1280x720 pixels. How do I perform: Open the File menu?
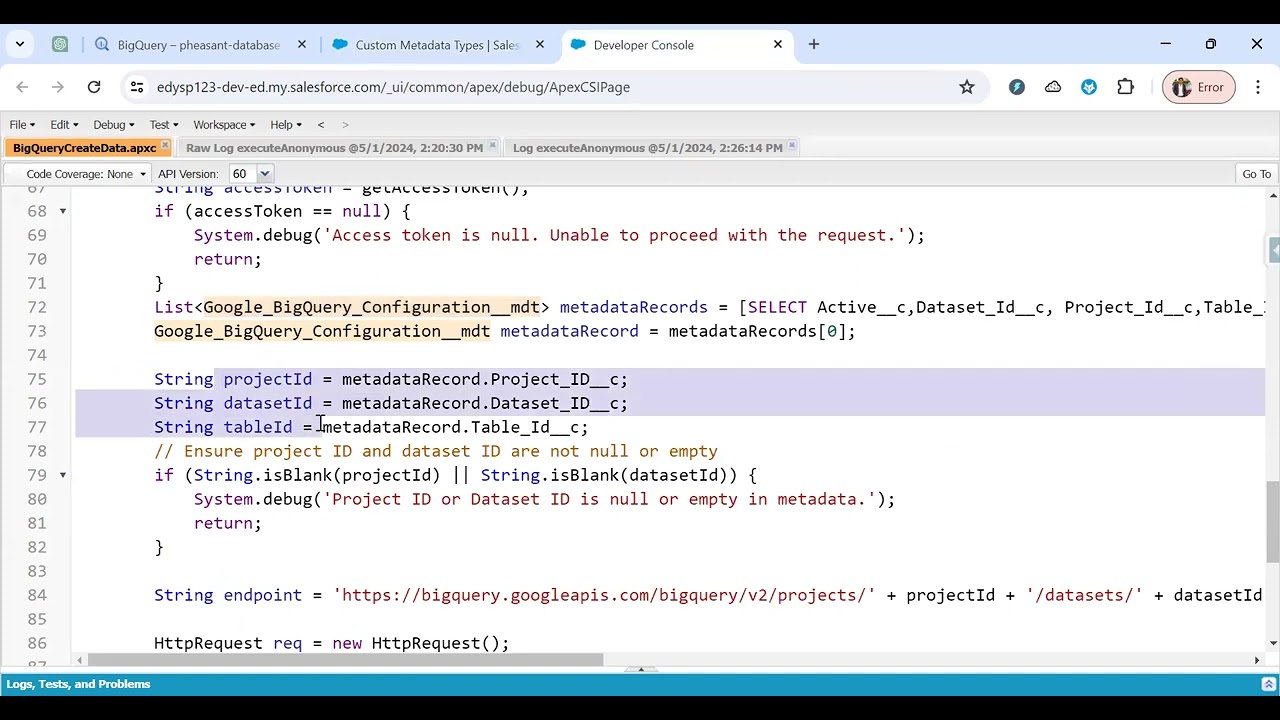22,125
